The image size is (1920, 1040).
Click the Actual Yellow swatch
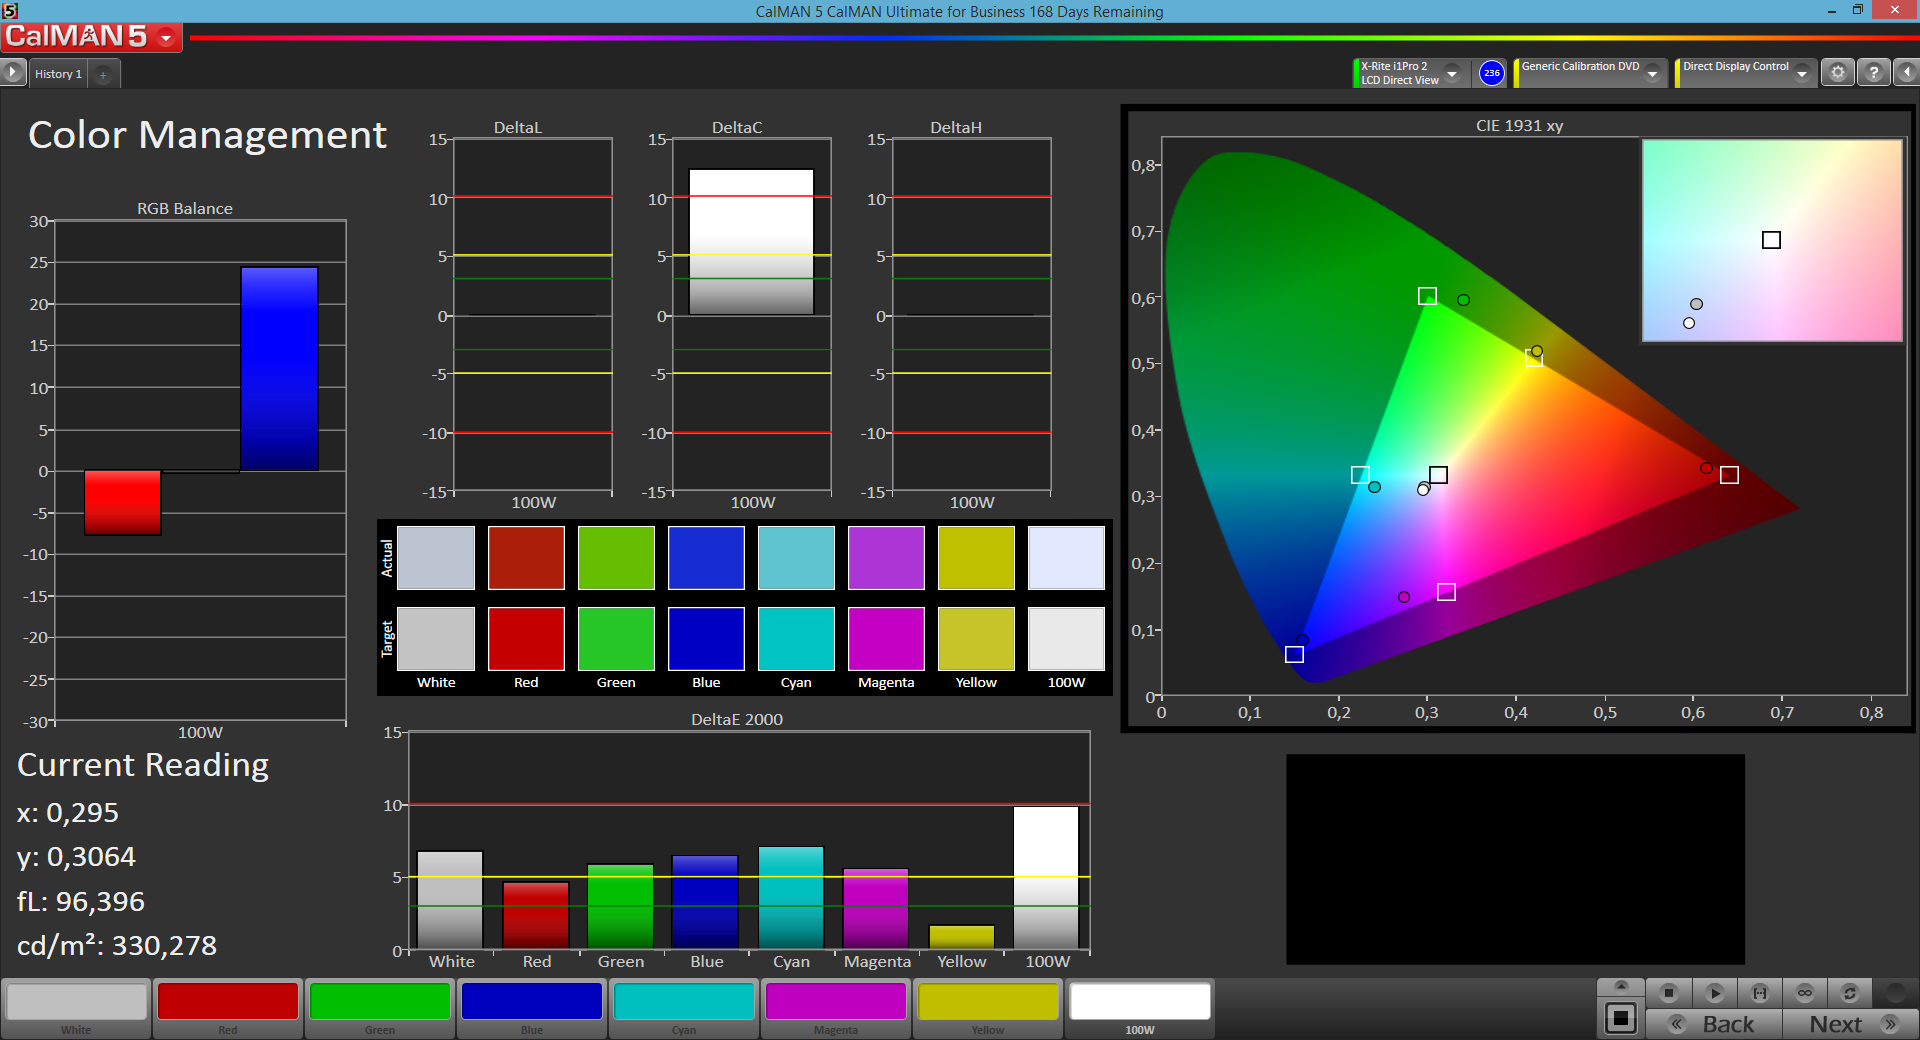coord(976,558)
